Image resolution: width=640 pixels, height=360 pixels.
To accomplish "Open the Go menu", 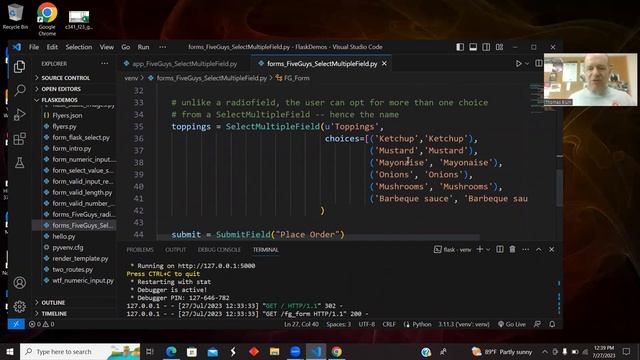I will [x=126, y=47].
